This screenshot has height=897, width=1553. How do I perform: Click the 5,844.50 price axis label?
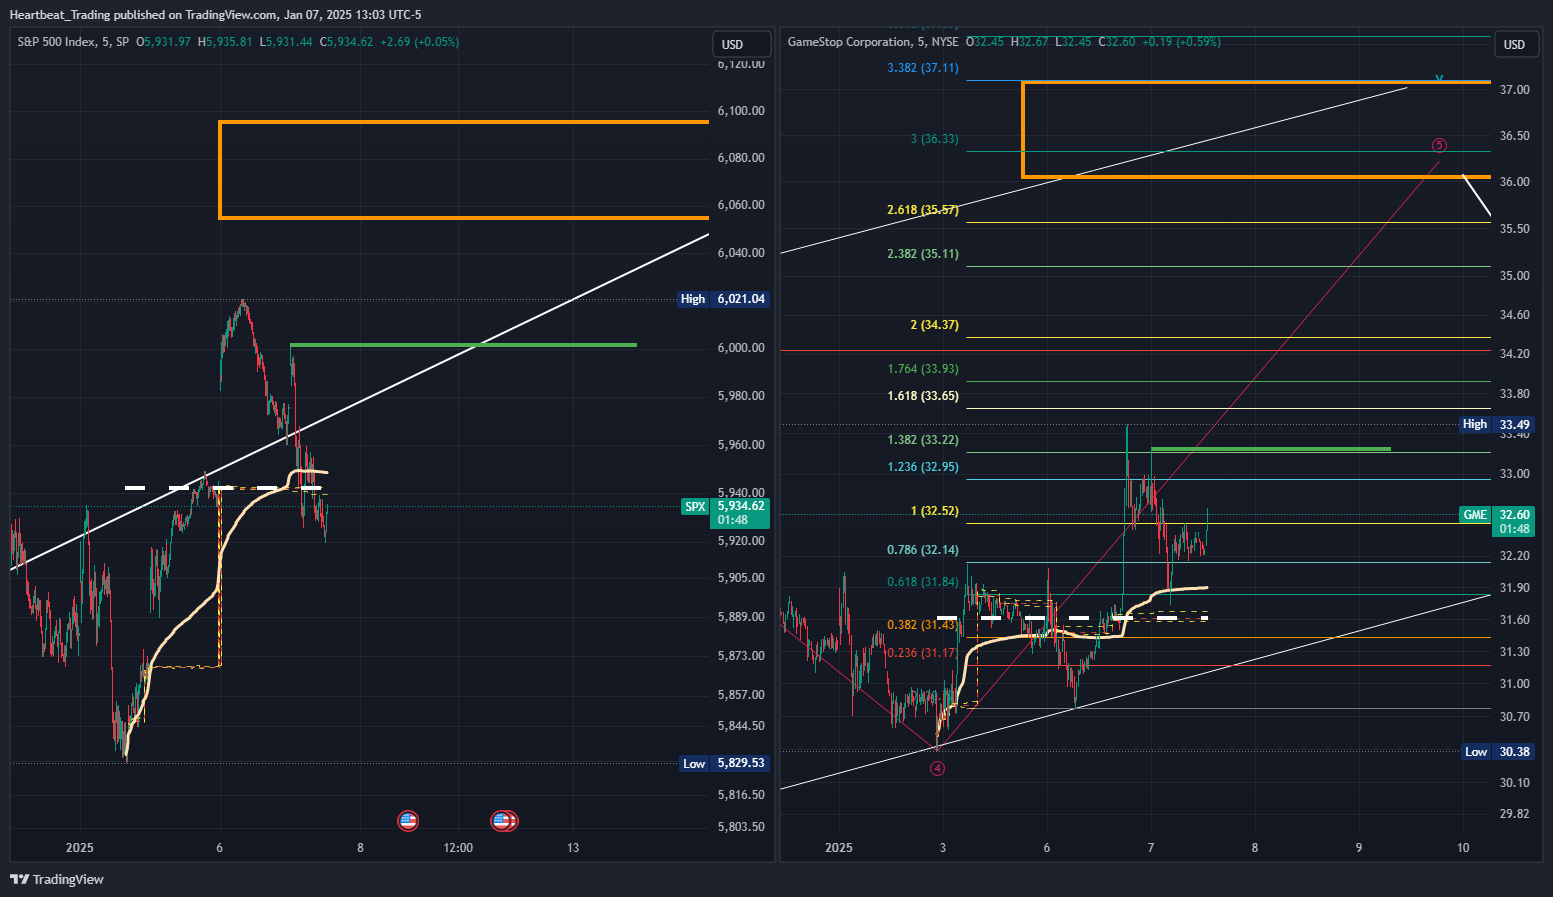pyautogui.click(x=741, y=726)
